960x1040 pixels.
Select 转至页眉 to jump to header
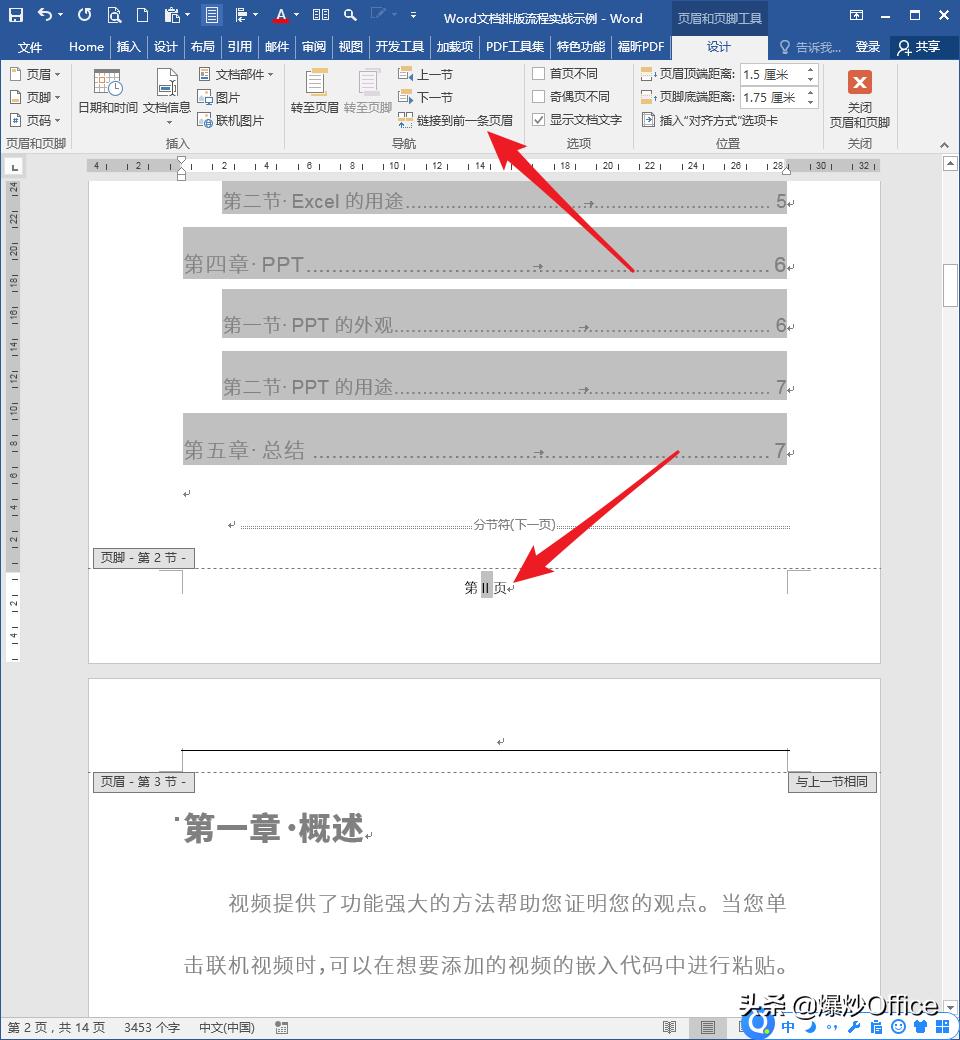point(316,95)
